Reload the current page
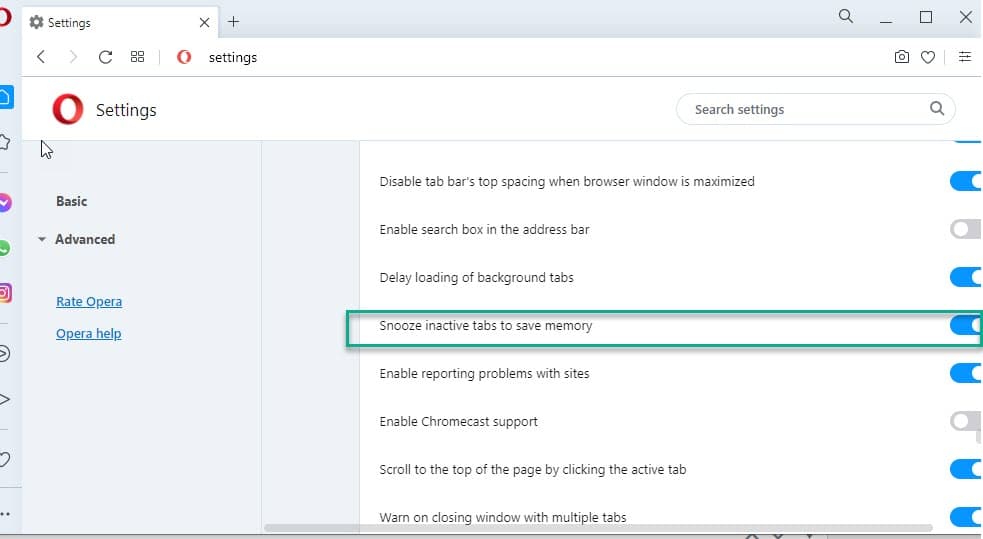Viewport: 983px width, 539px height. tap(105, 57)
